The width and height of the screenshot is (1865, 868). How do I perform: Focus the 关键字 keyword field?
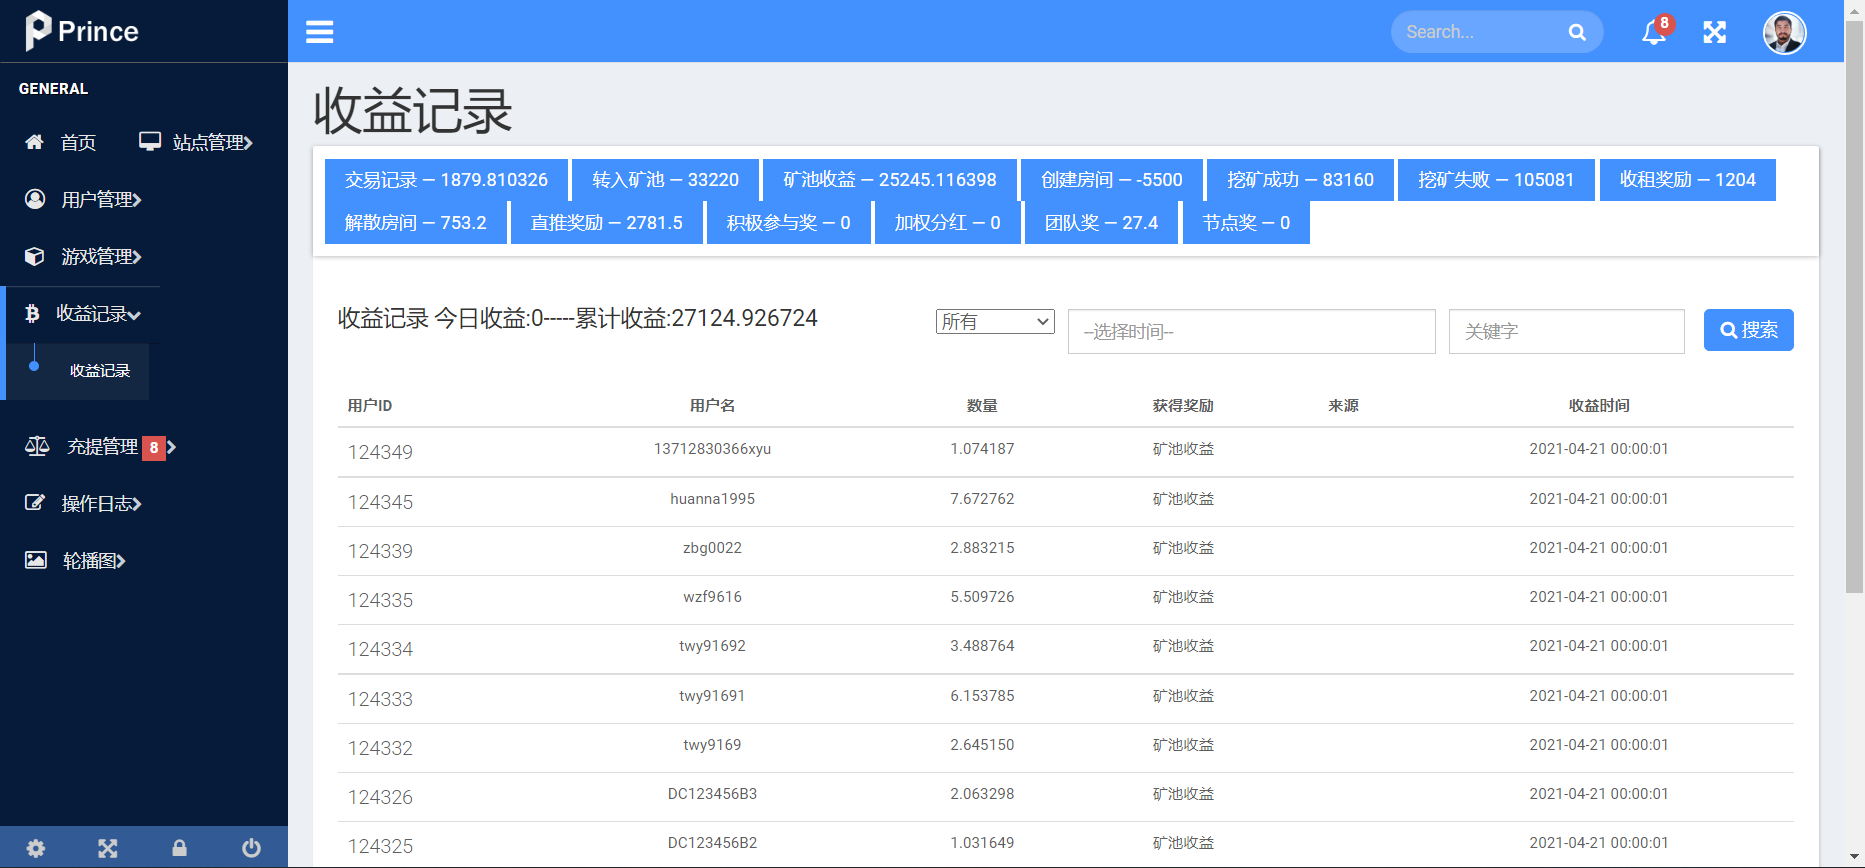coord(1566,331)
